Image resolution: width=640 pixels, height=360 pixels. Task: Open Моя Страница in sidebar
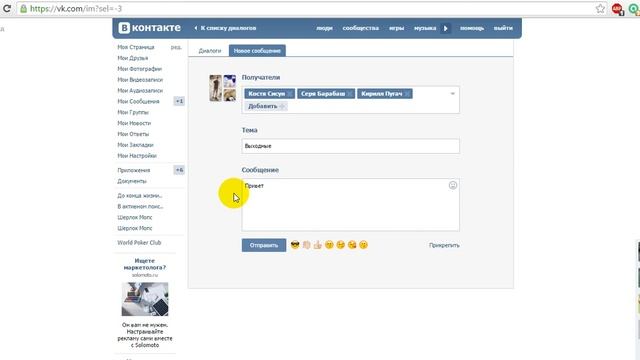pyautogui.click(x=136, y=47)
